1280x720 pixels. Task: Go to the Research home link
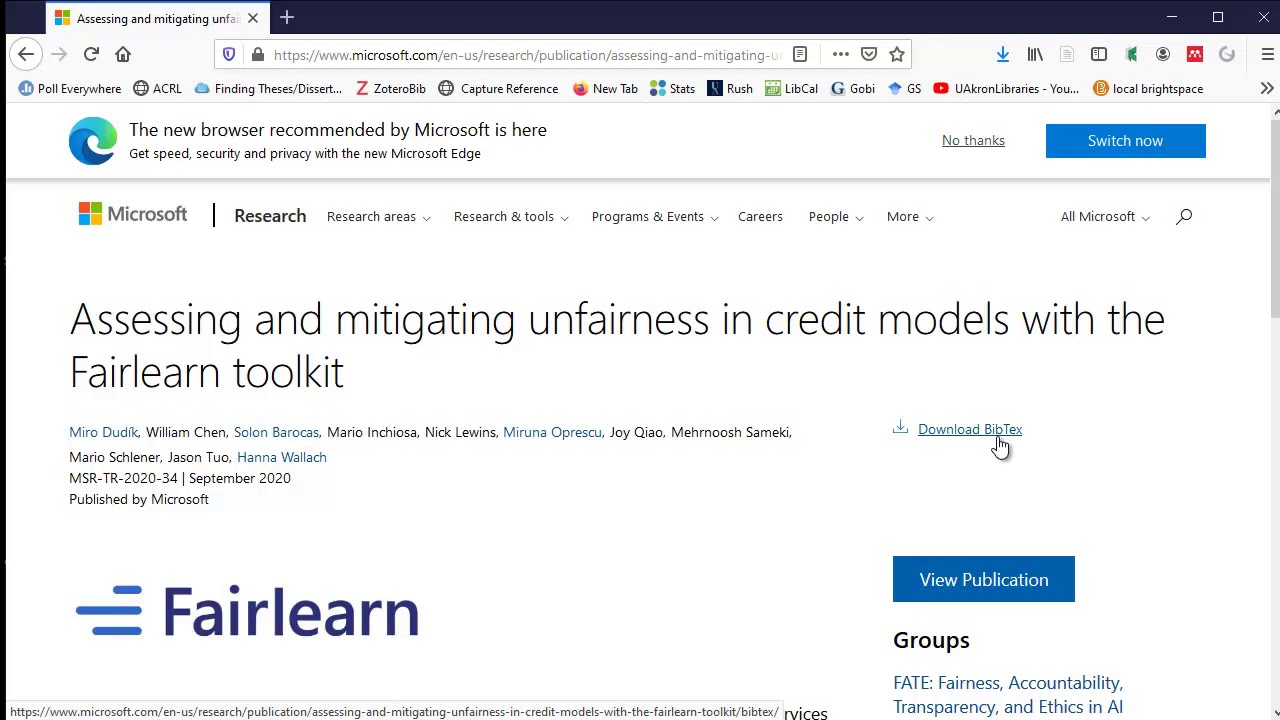(270, 216)
